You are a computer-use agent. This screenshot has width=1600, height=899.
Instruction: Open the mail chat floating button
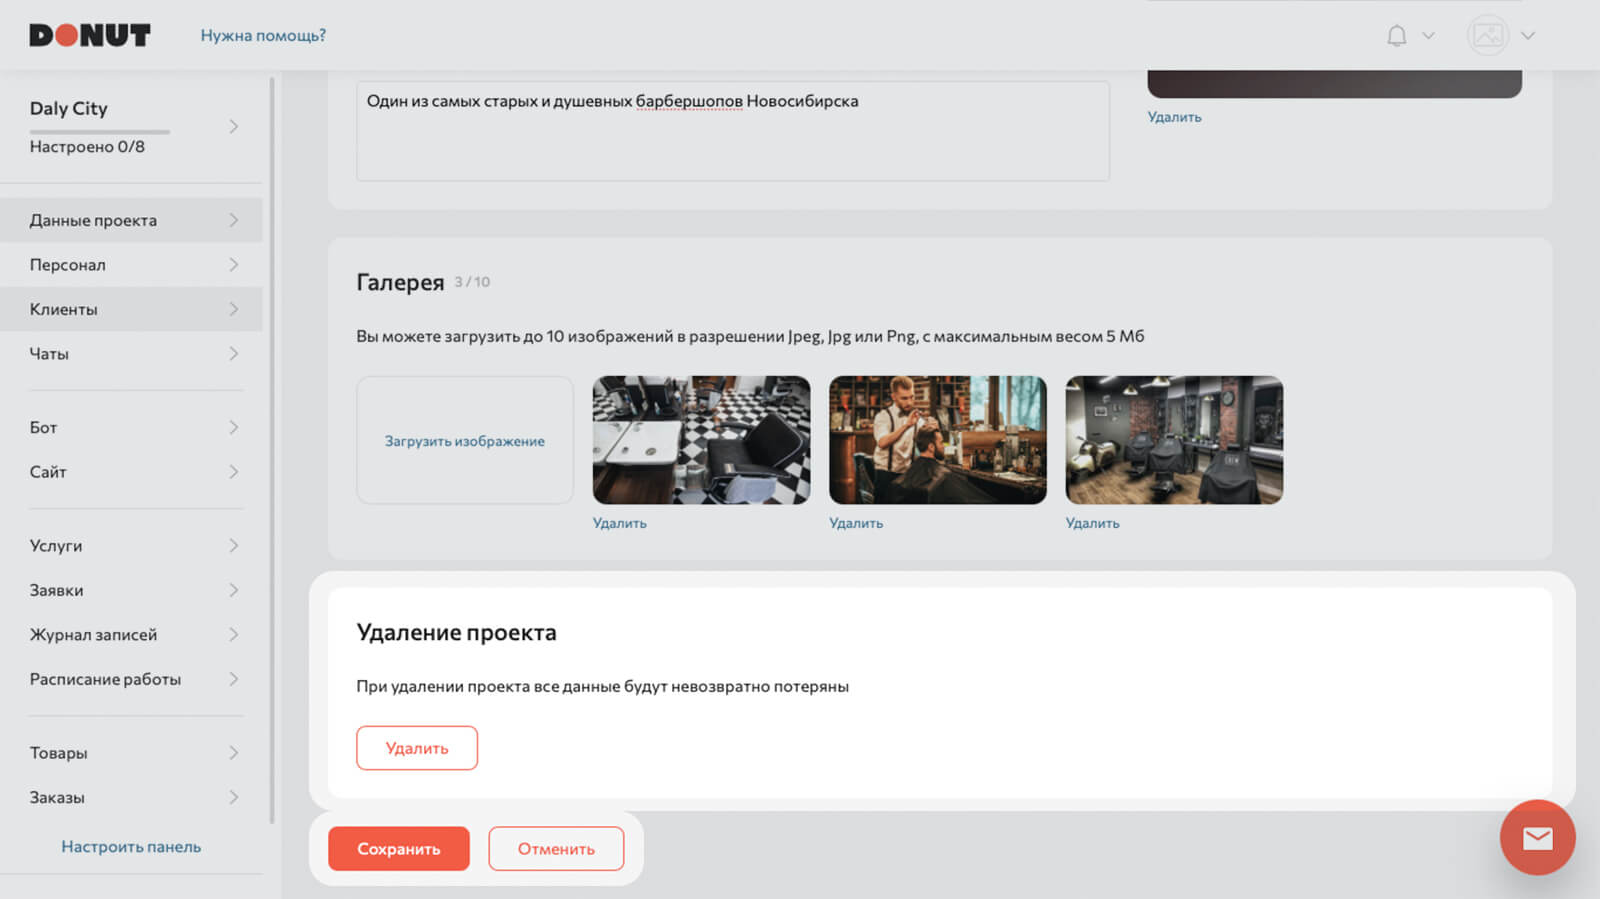point(1537,838)
